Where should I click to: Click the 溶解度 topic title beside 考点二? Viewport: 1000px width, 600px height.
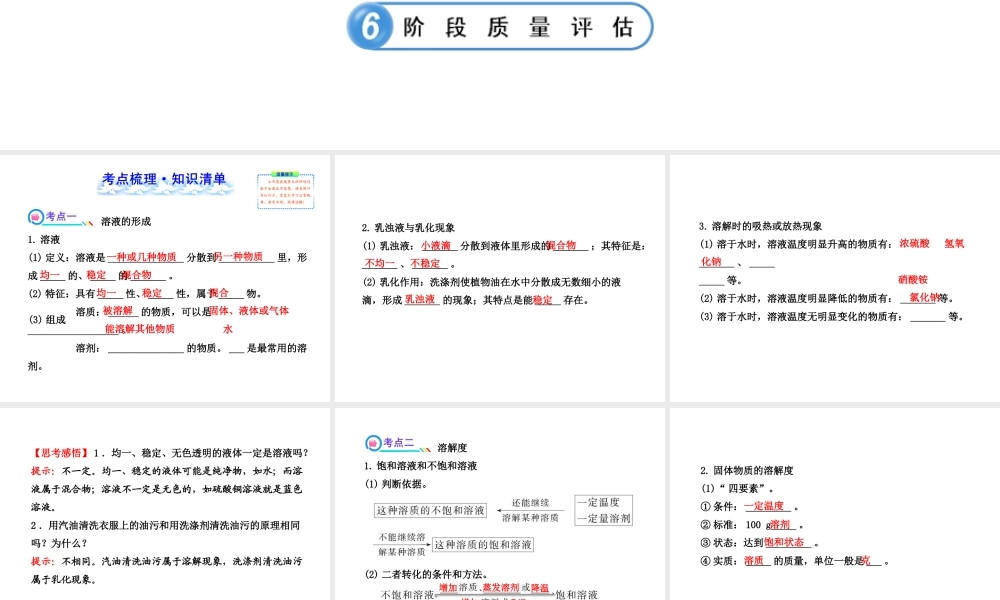point(452,448)
